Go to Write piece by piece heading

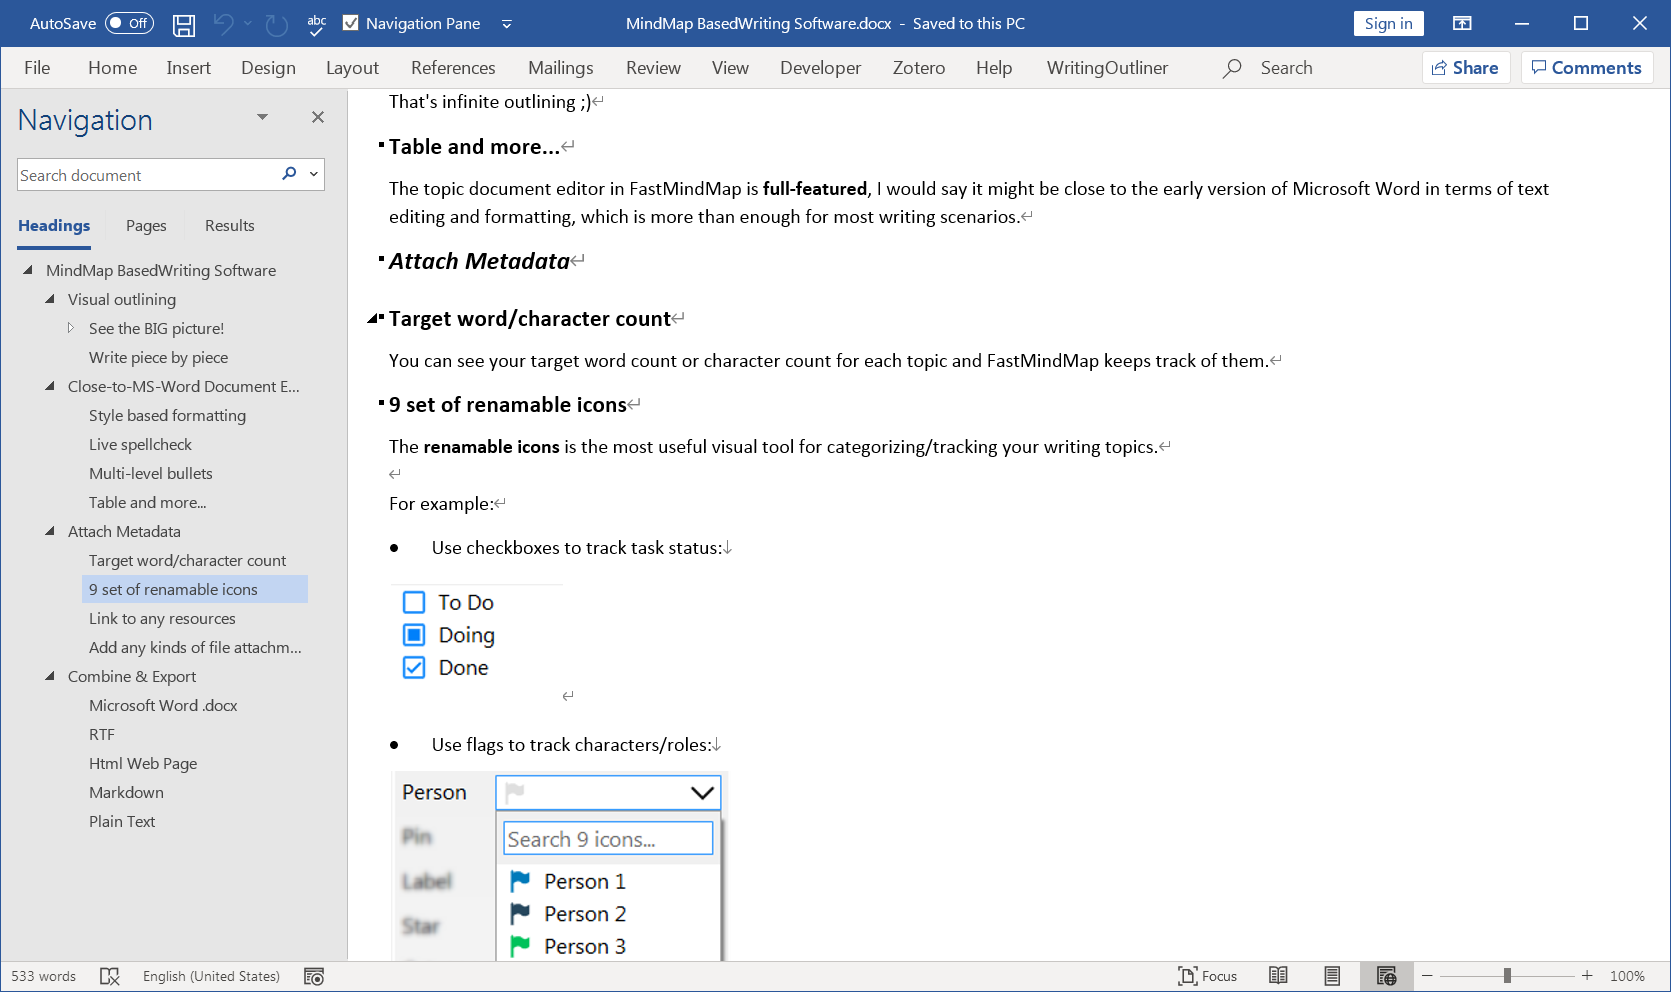(x=158, y=357)
